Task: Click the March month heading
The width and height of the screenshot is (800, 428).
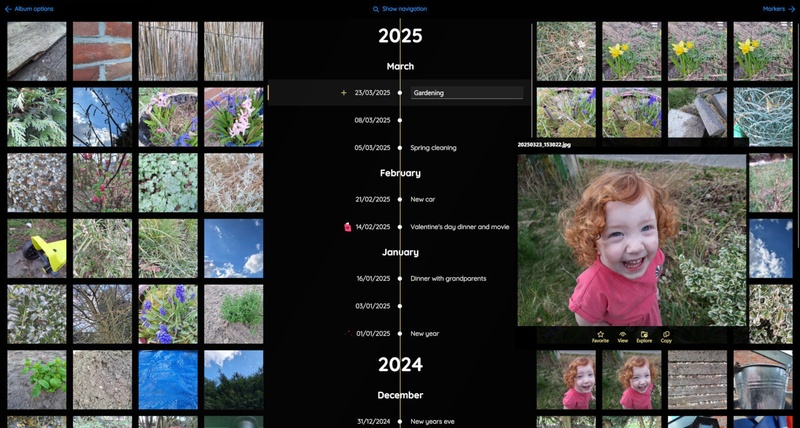Action: coord(400,66)
